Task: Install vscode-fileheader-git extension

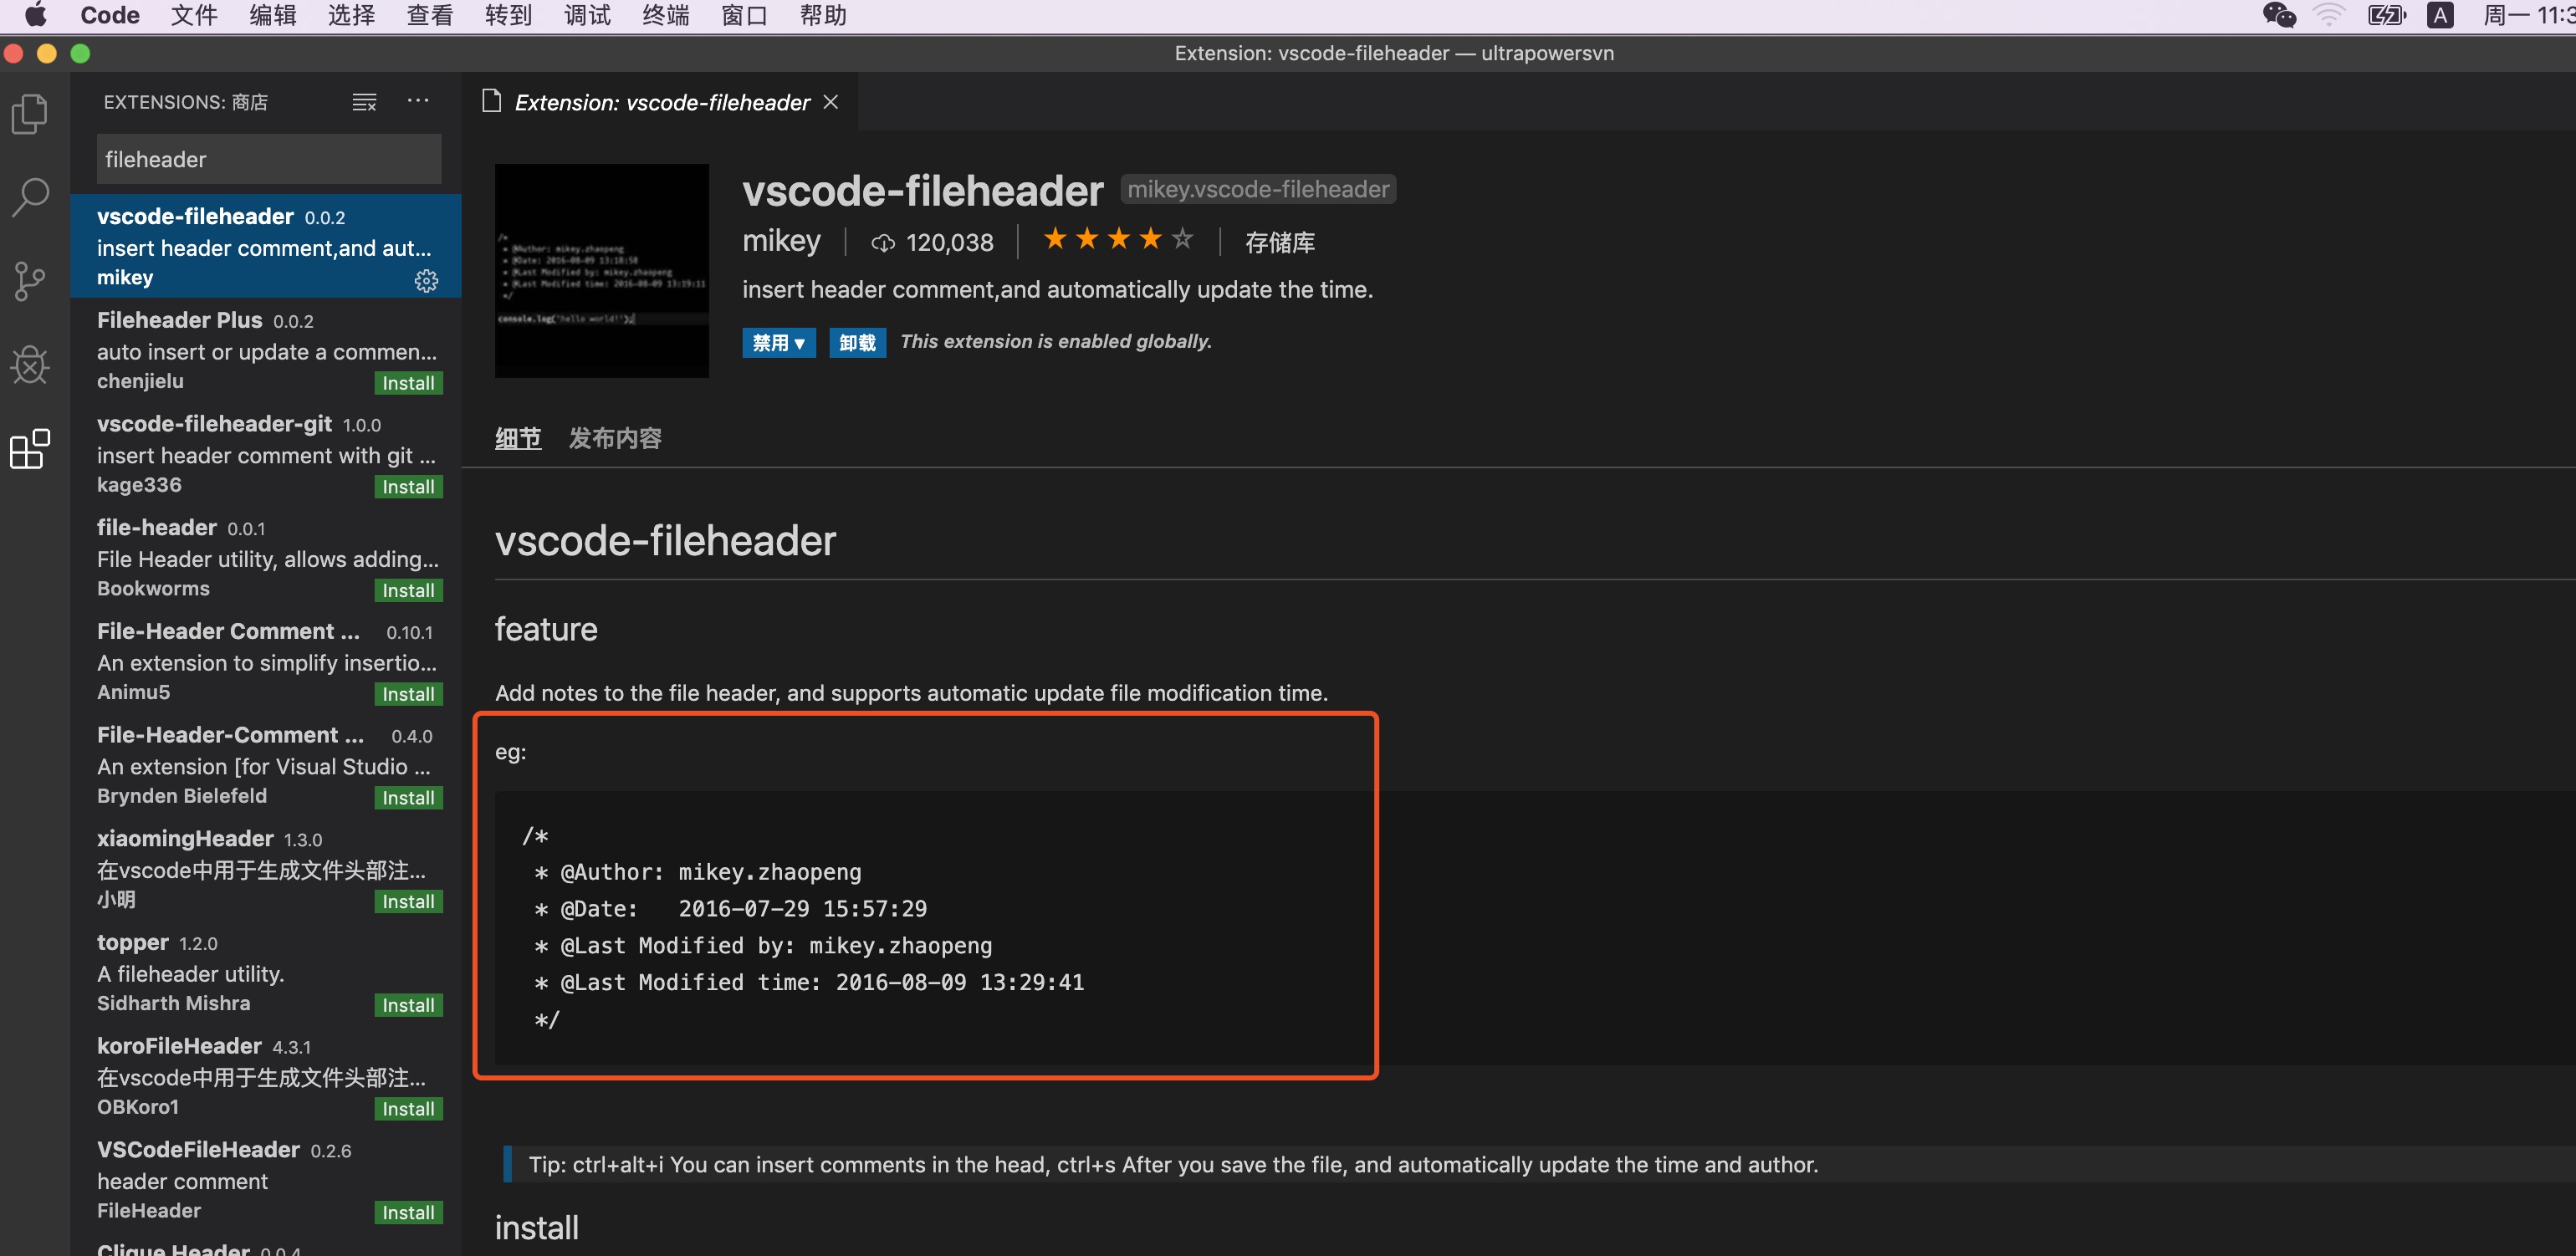Action: click(408, 487)
